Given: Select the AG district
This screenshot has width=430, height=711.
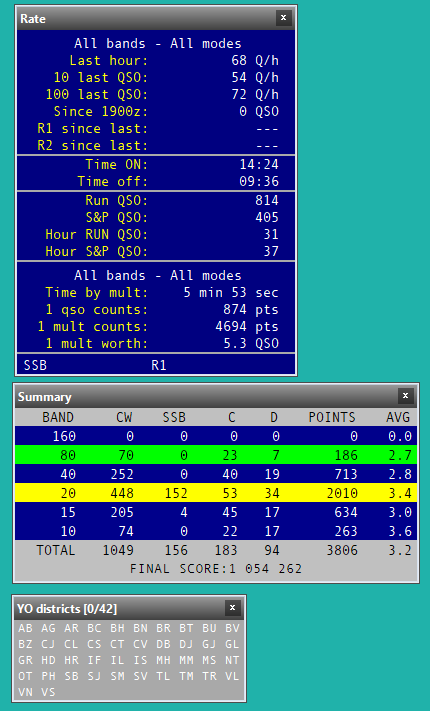Looking at the screenshot, I should click(49, 628).
